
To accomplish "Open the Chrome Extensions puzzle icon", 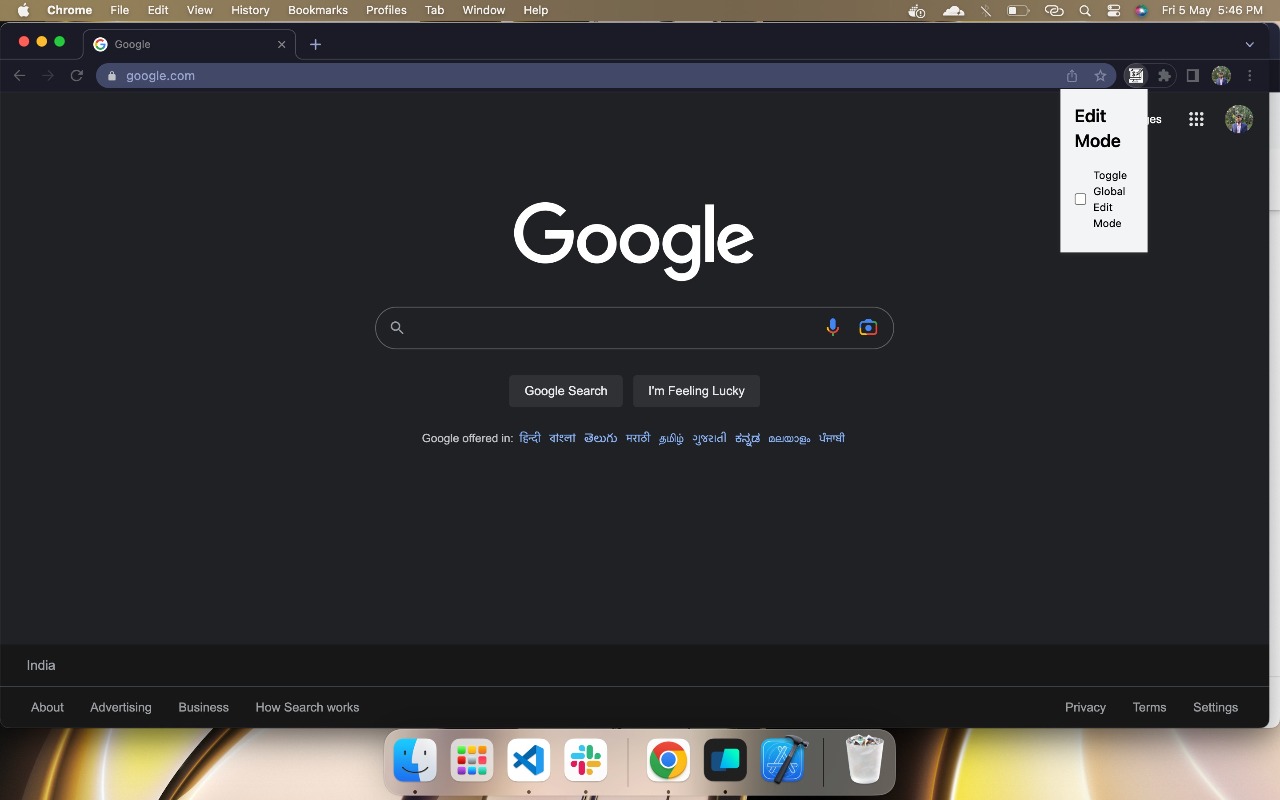I will 1164,75.
